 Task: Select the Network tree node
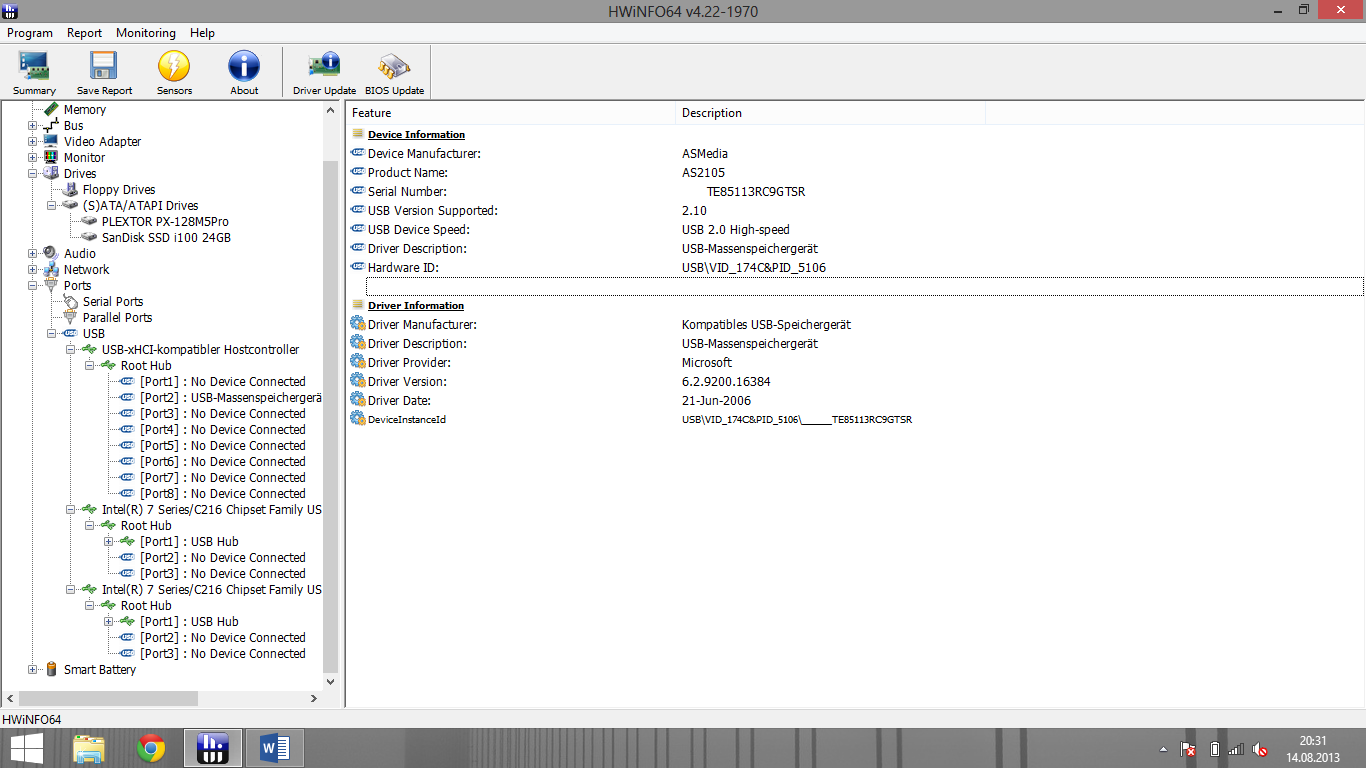click(x=86, y=270)
